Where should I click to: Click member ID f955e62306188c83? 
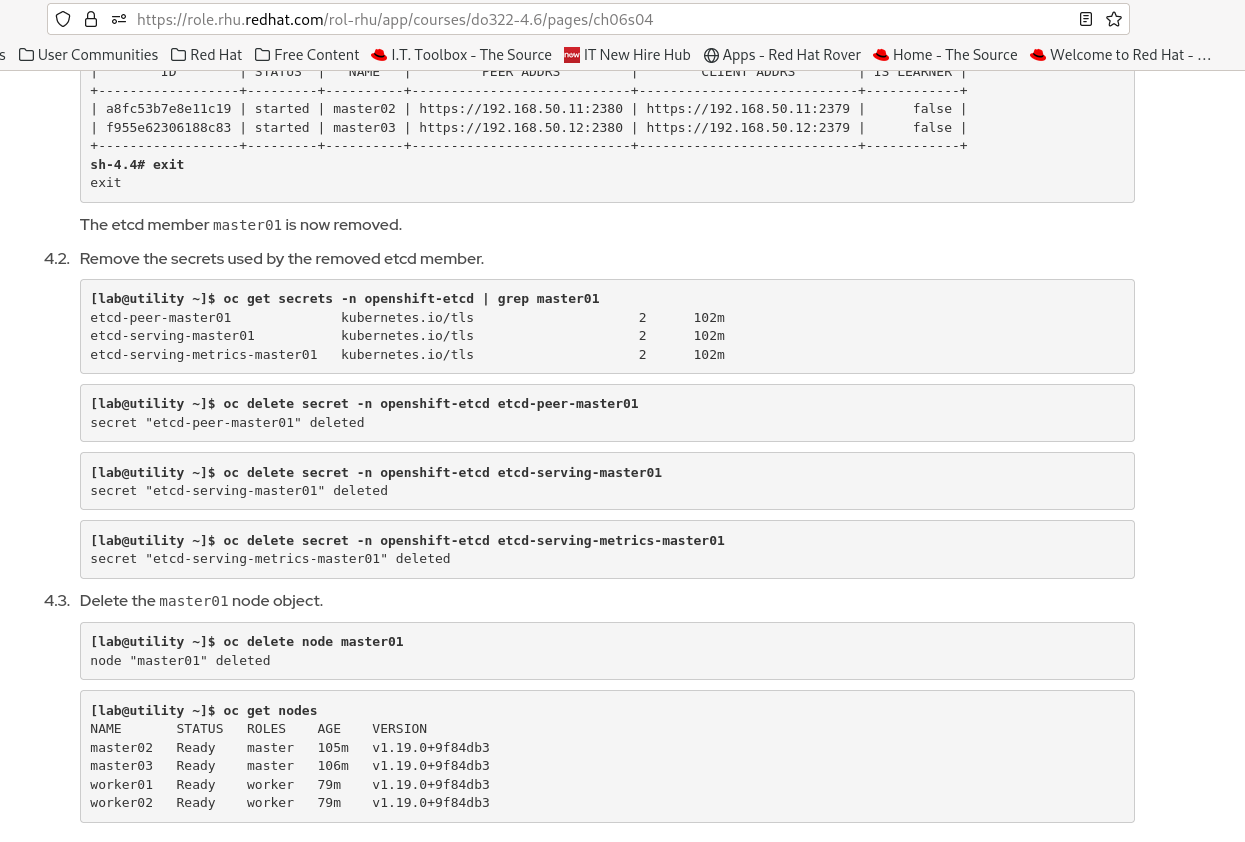coord(168,128)
